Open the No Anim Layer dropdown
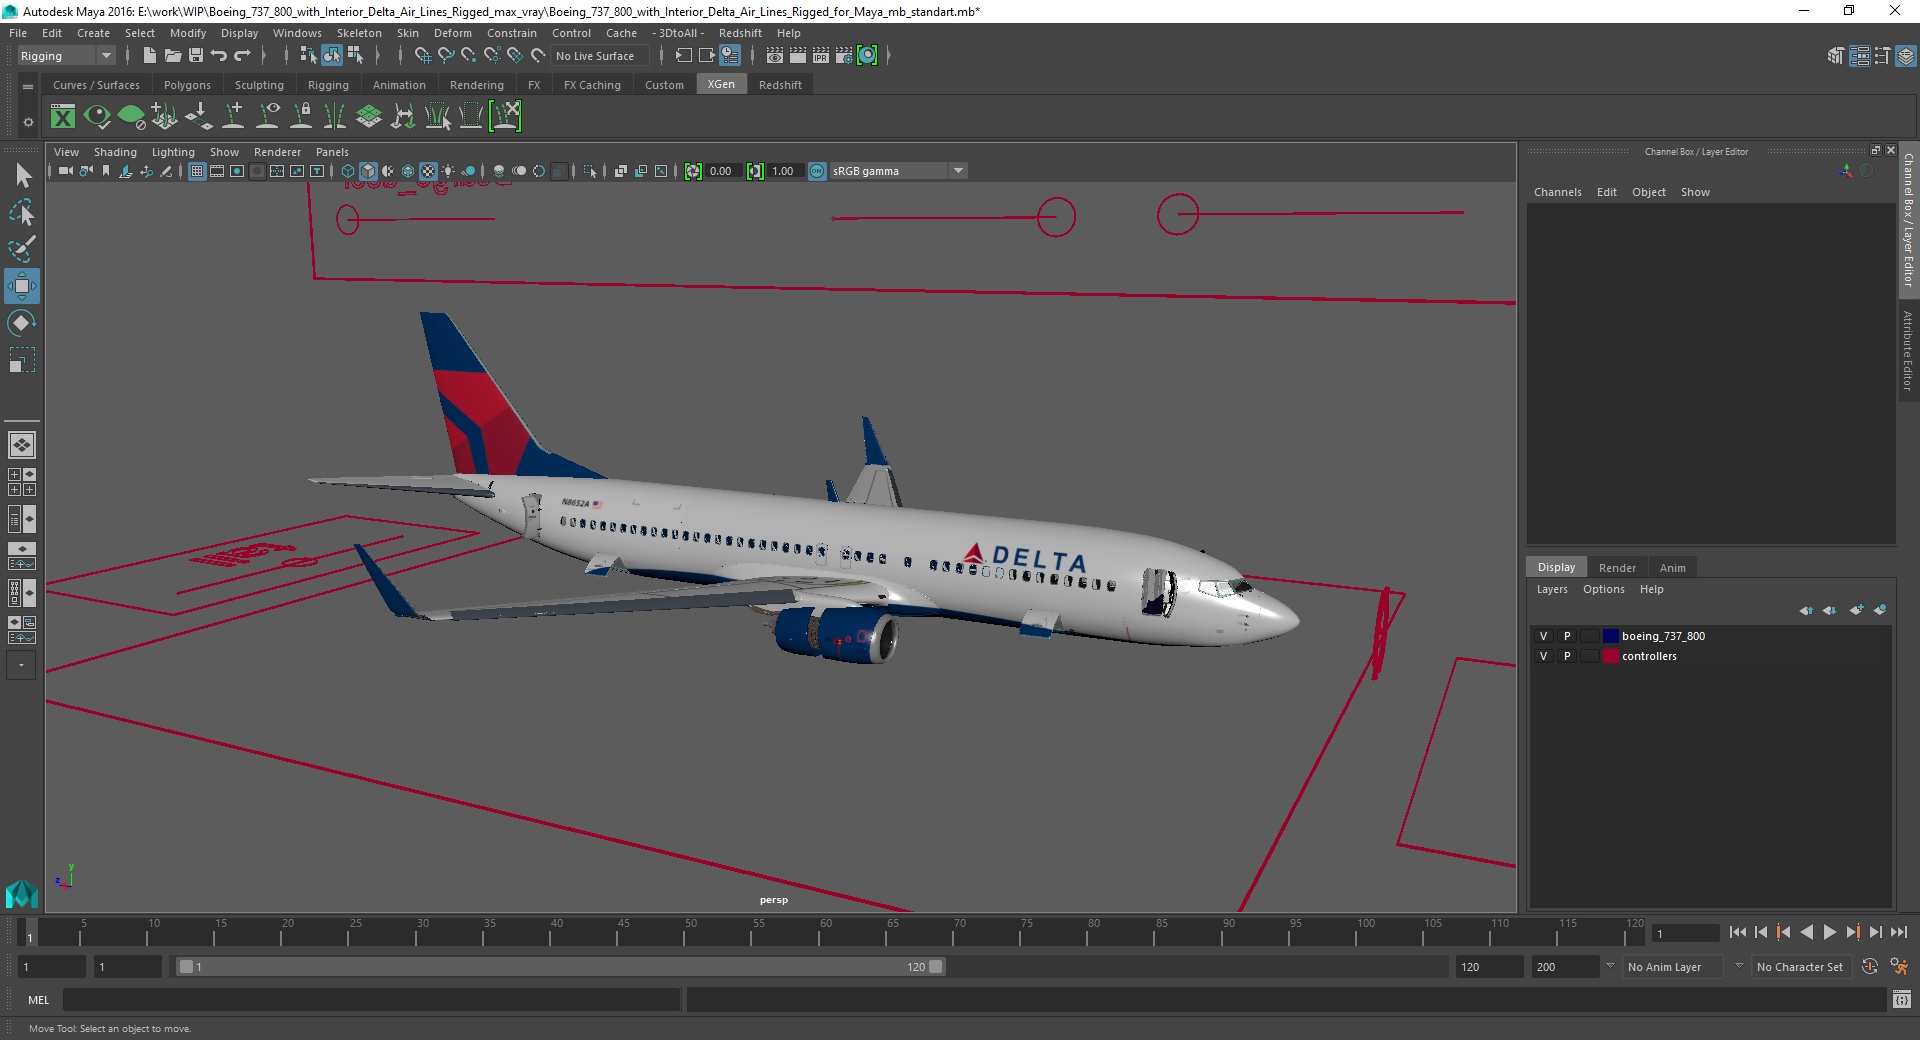1920x1040 pixels. pos(1672,967)
